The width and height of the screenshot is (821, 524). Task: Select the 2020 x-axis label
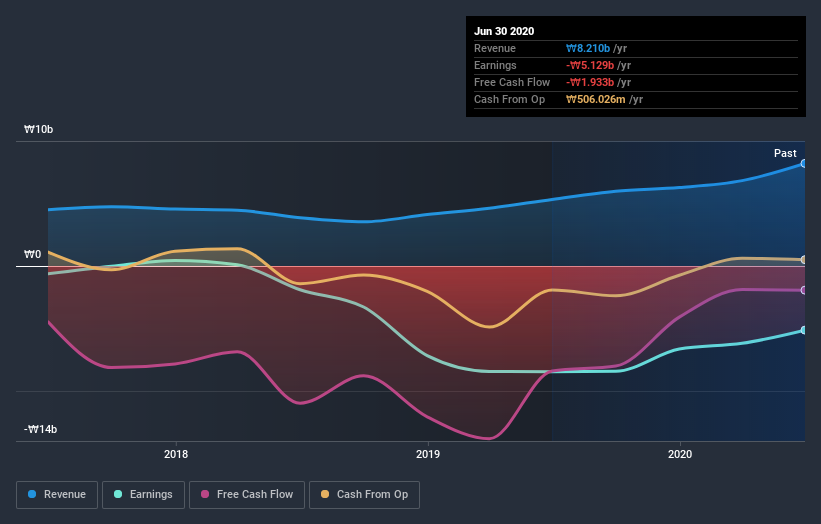680,454
